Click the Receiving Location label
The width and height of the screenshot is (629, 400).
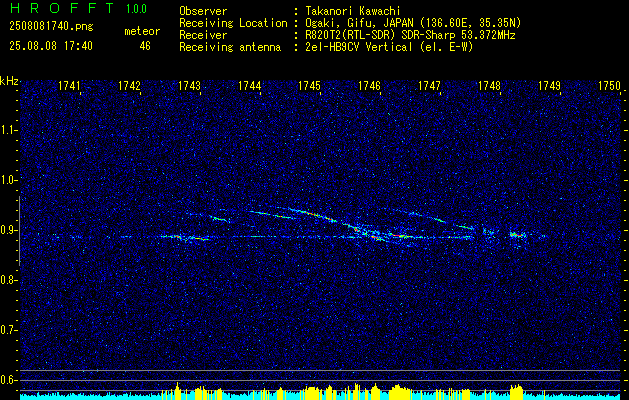(x=233, y=23)
